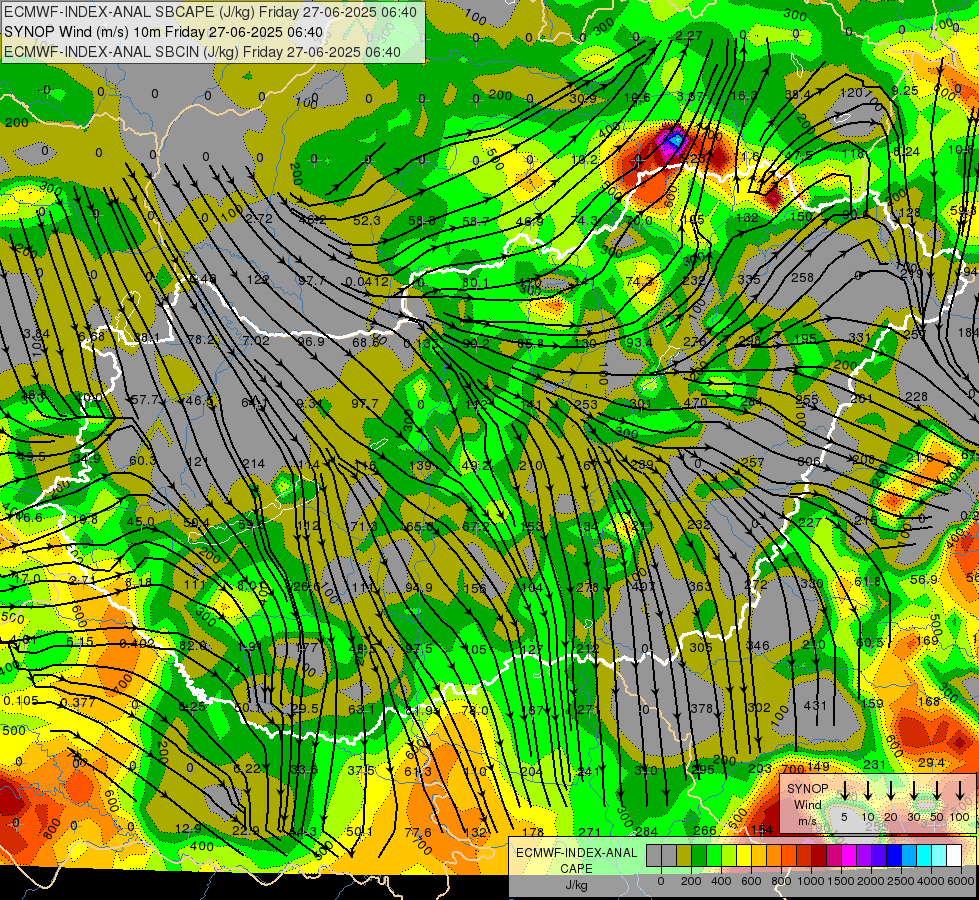Screen dimensions: 979x900
Task: Click the J/kg unit label in the legend
Action: click(576, 885)
